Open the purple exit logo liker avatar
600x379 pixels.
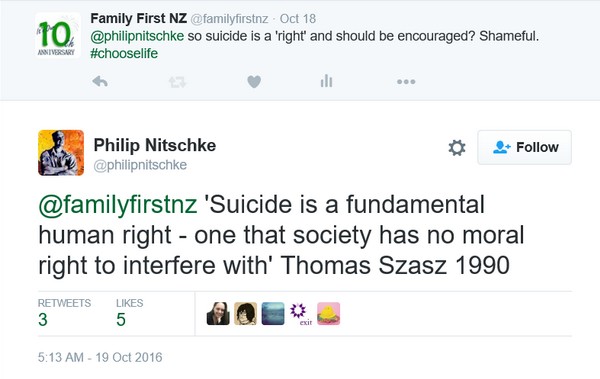coord(301,314)
